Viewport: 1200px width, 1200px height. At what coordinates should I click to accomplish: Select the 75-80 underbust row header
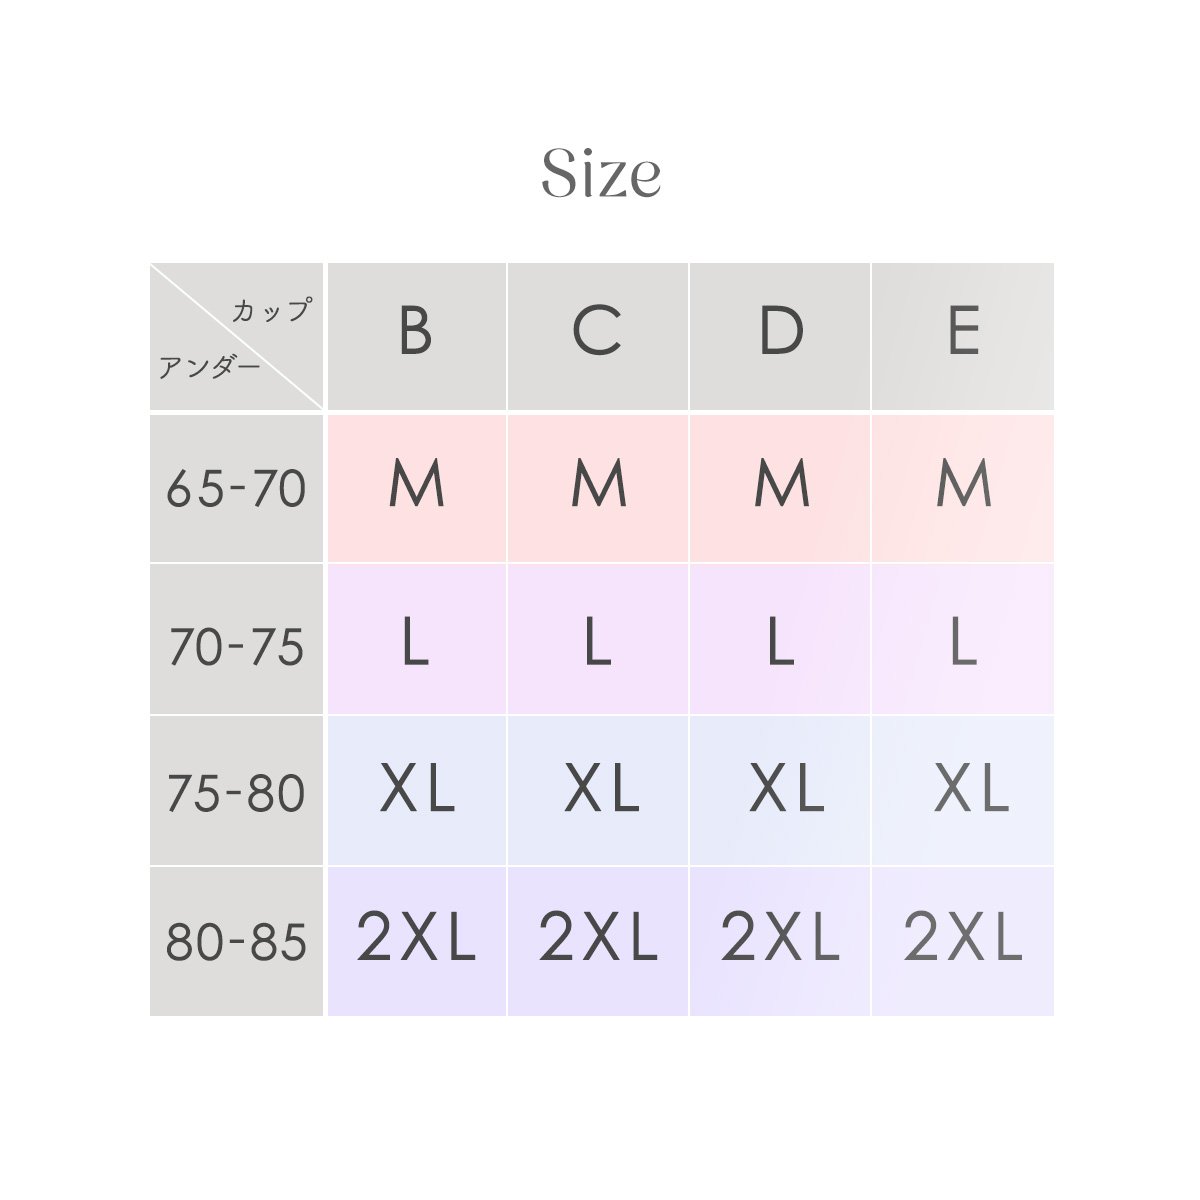[236, 791]
